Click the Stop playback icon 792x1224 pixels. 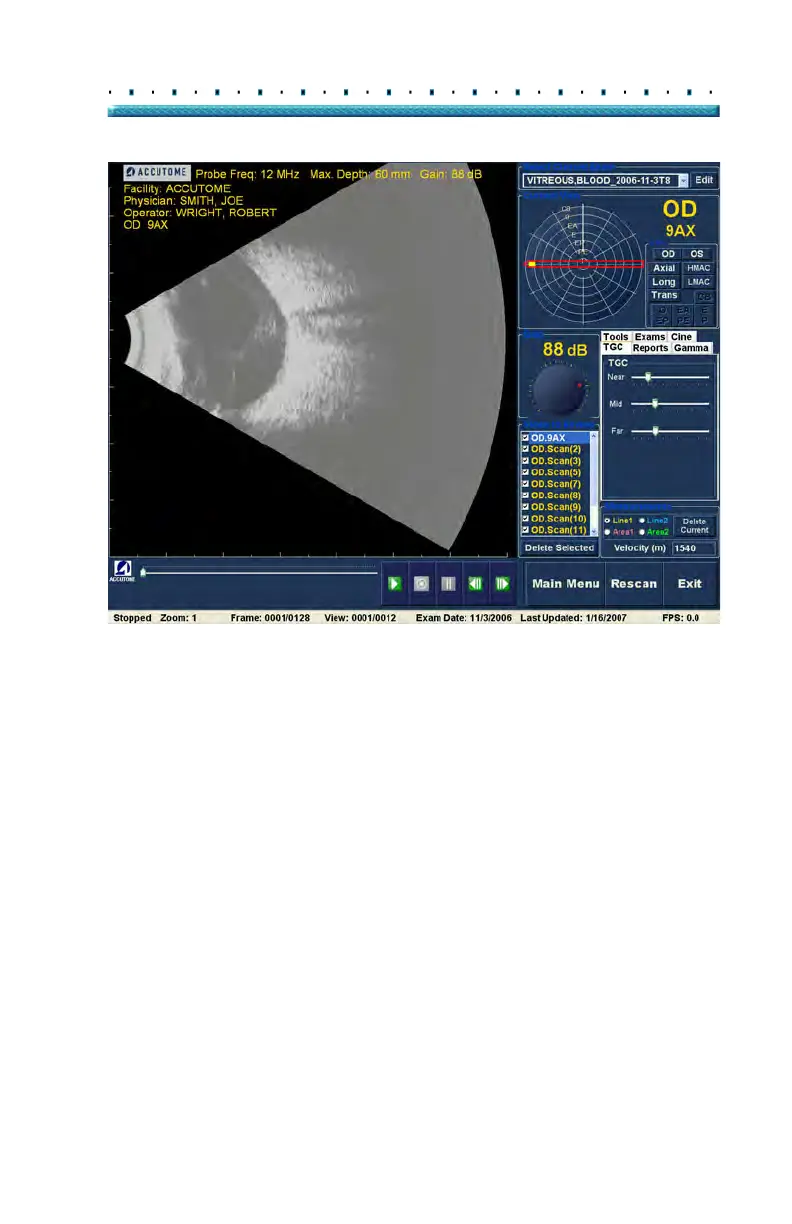421,583
